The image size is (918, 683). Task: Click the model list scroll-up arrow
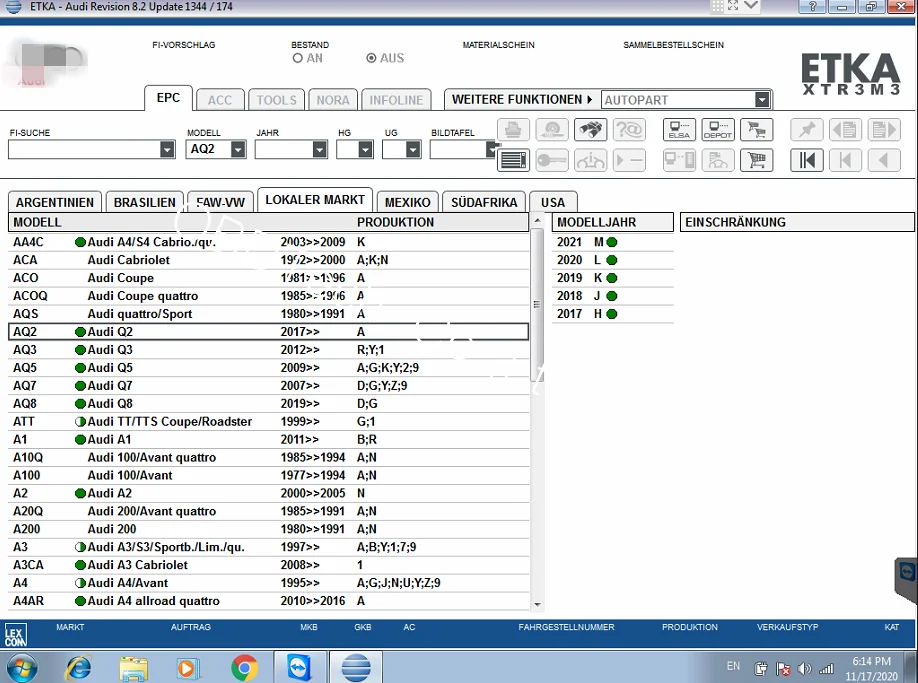point(537,221)
